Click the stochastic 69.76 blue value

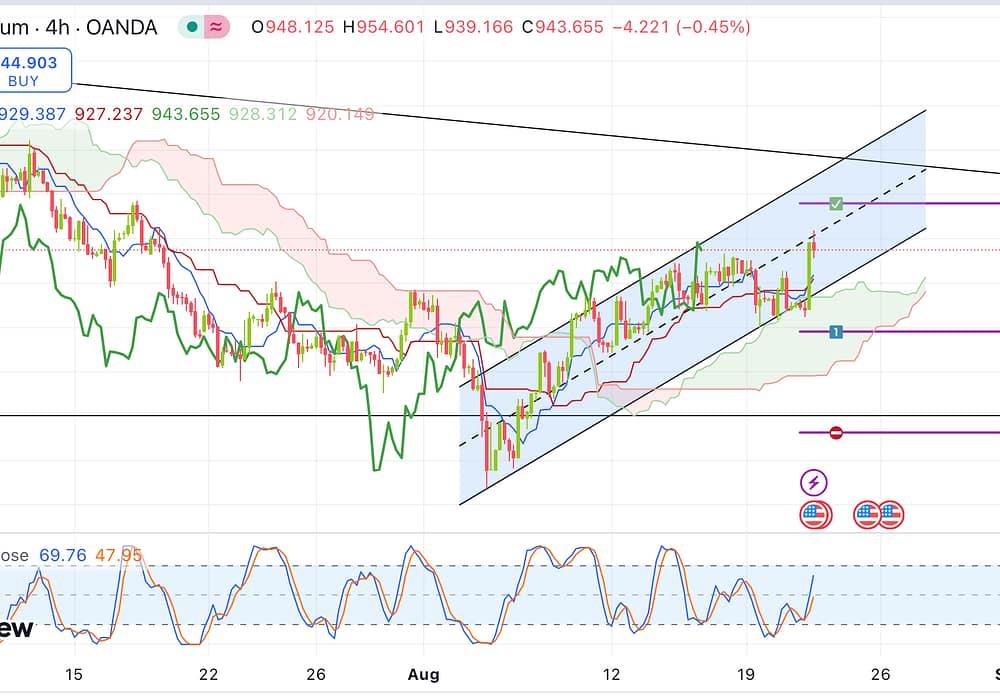[x=63, y=554]
